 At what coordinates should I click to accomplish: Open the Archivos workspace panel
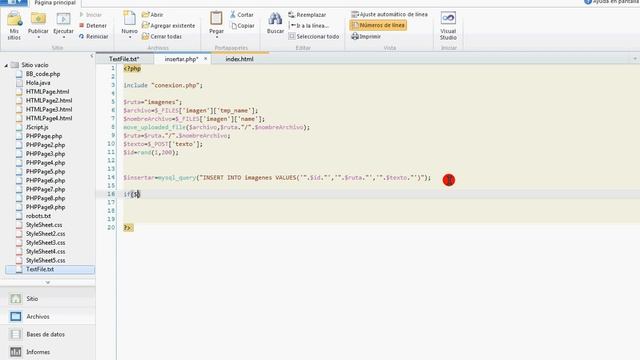pos(48,316)
